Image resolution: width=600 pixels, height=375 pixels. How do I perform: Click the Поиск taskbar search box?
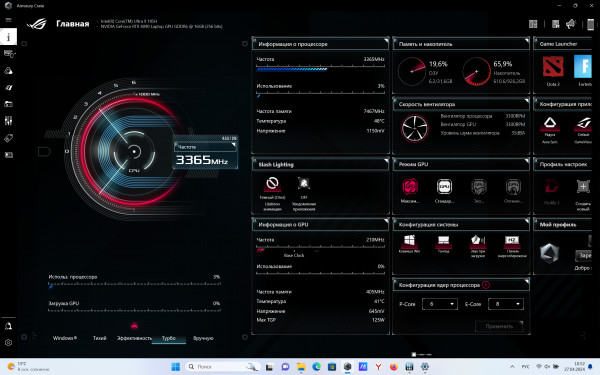[223, 367]
